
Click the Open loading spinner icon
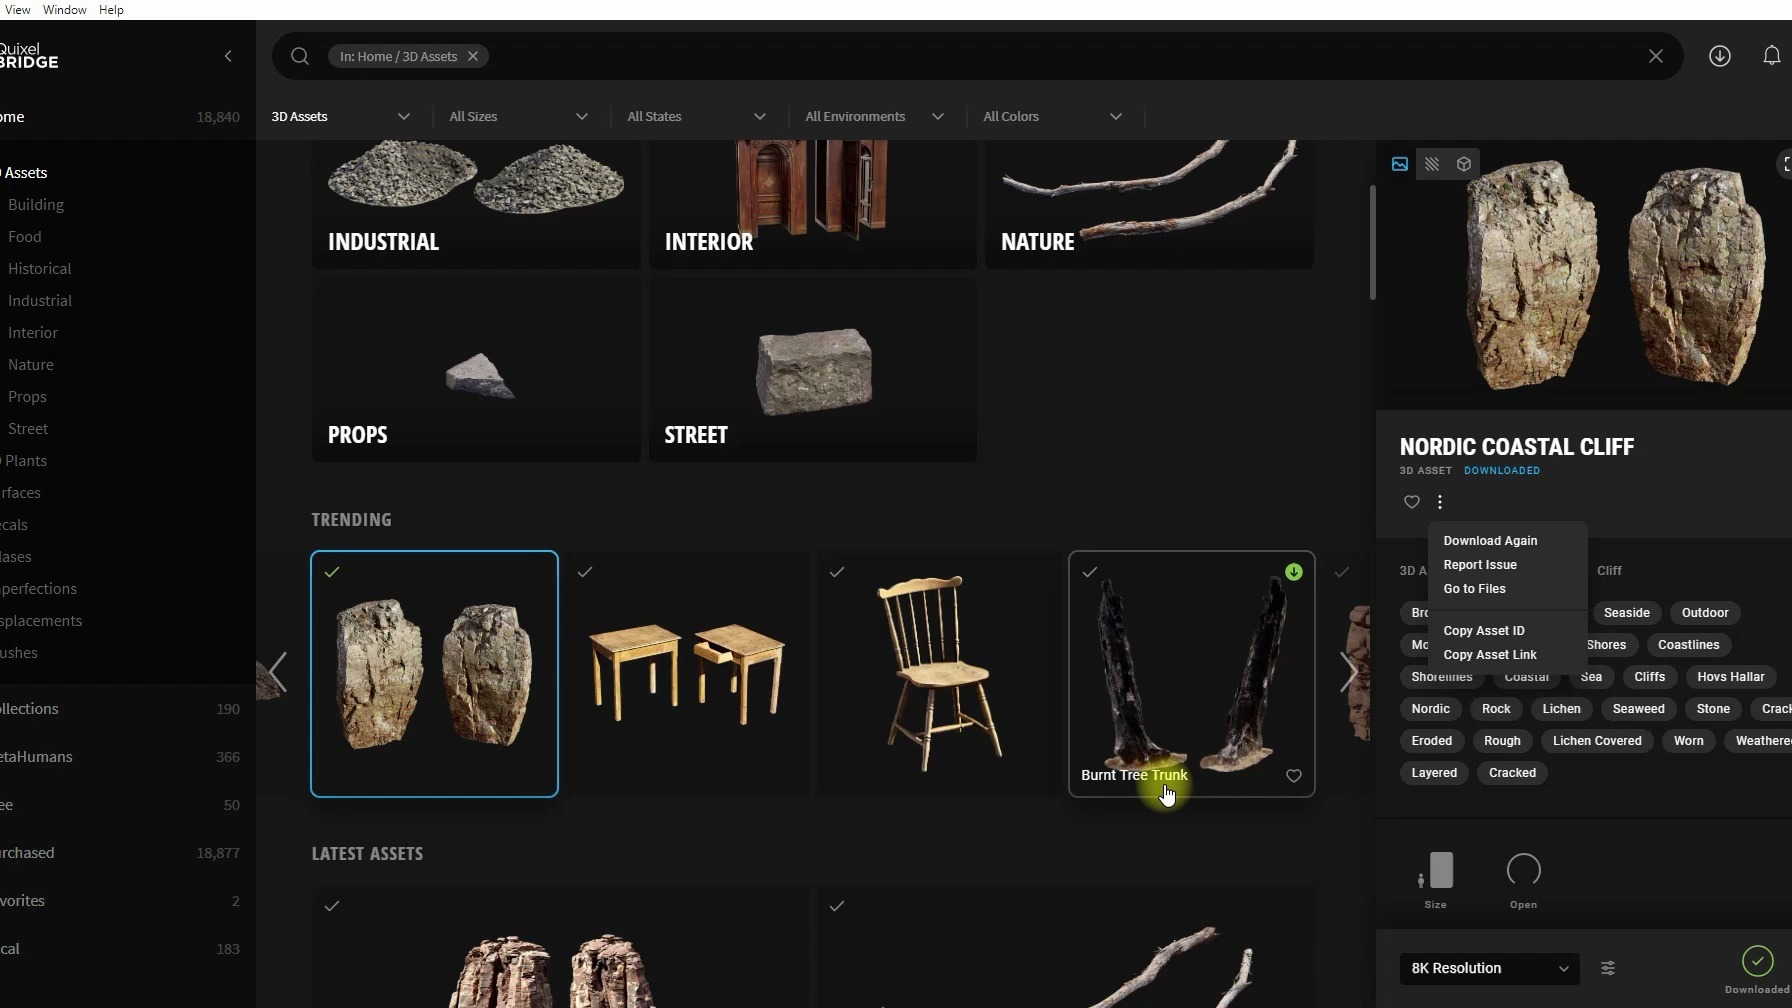pos(1524,870)
